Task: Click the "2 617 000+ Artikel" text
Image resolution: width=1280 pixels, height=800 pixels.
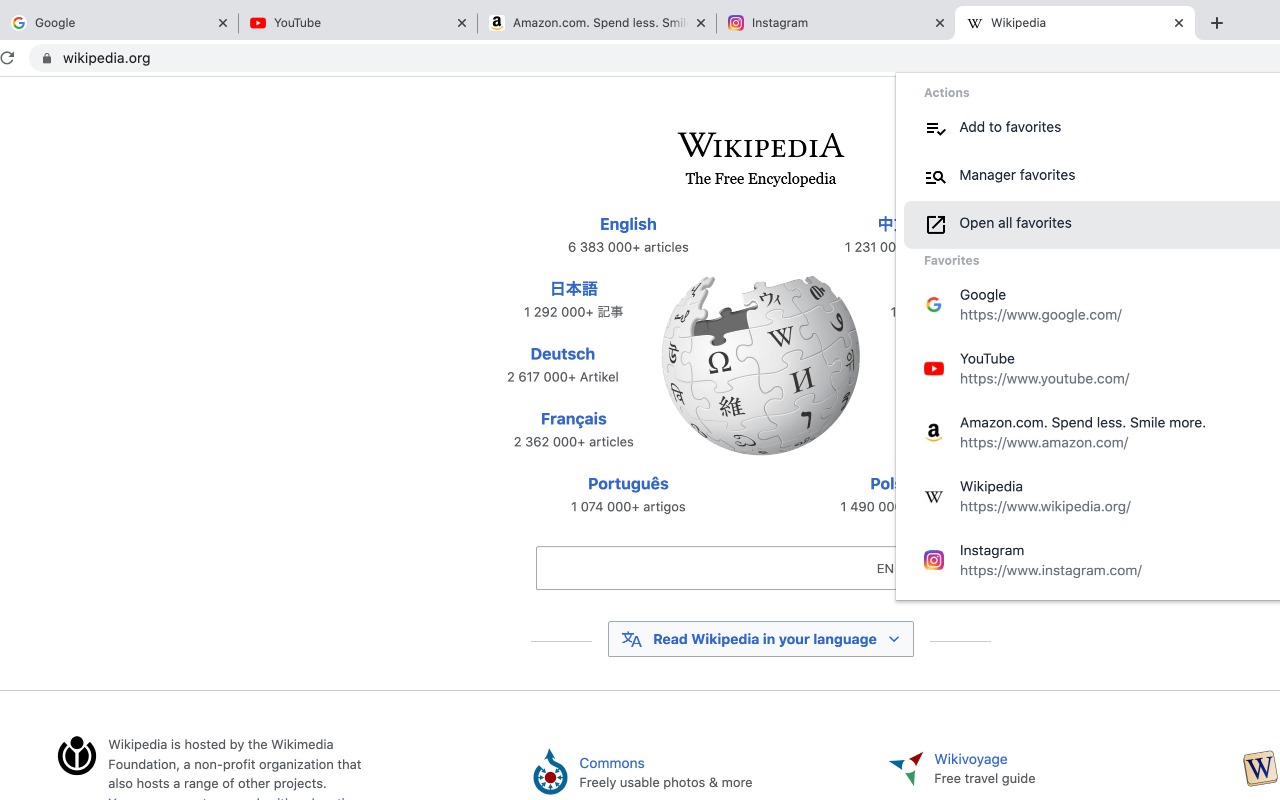Action: pos(563,377)
